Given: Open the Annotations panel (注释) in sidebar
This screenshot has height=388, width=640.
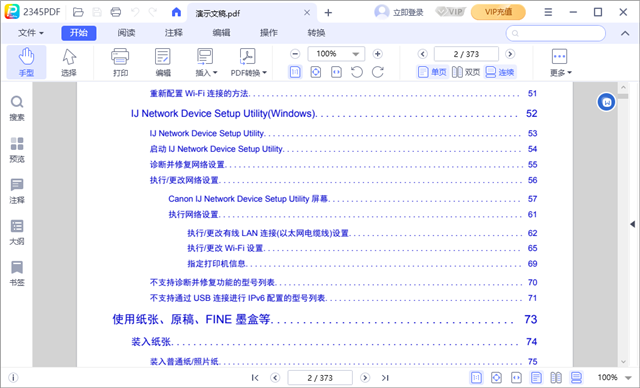Looking at the screenshot, I should click(x=17, y=191).
